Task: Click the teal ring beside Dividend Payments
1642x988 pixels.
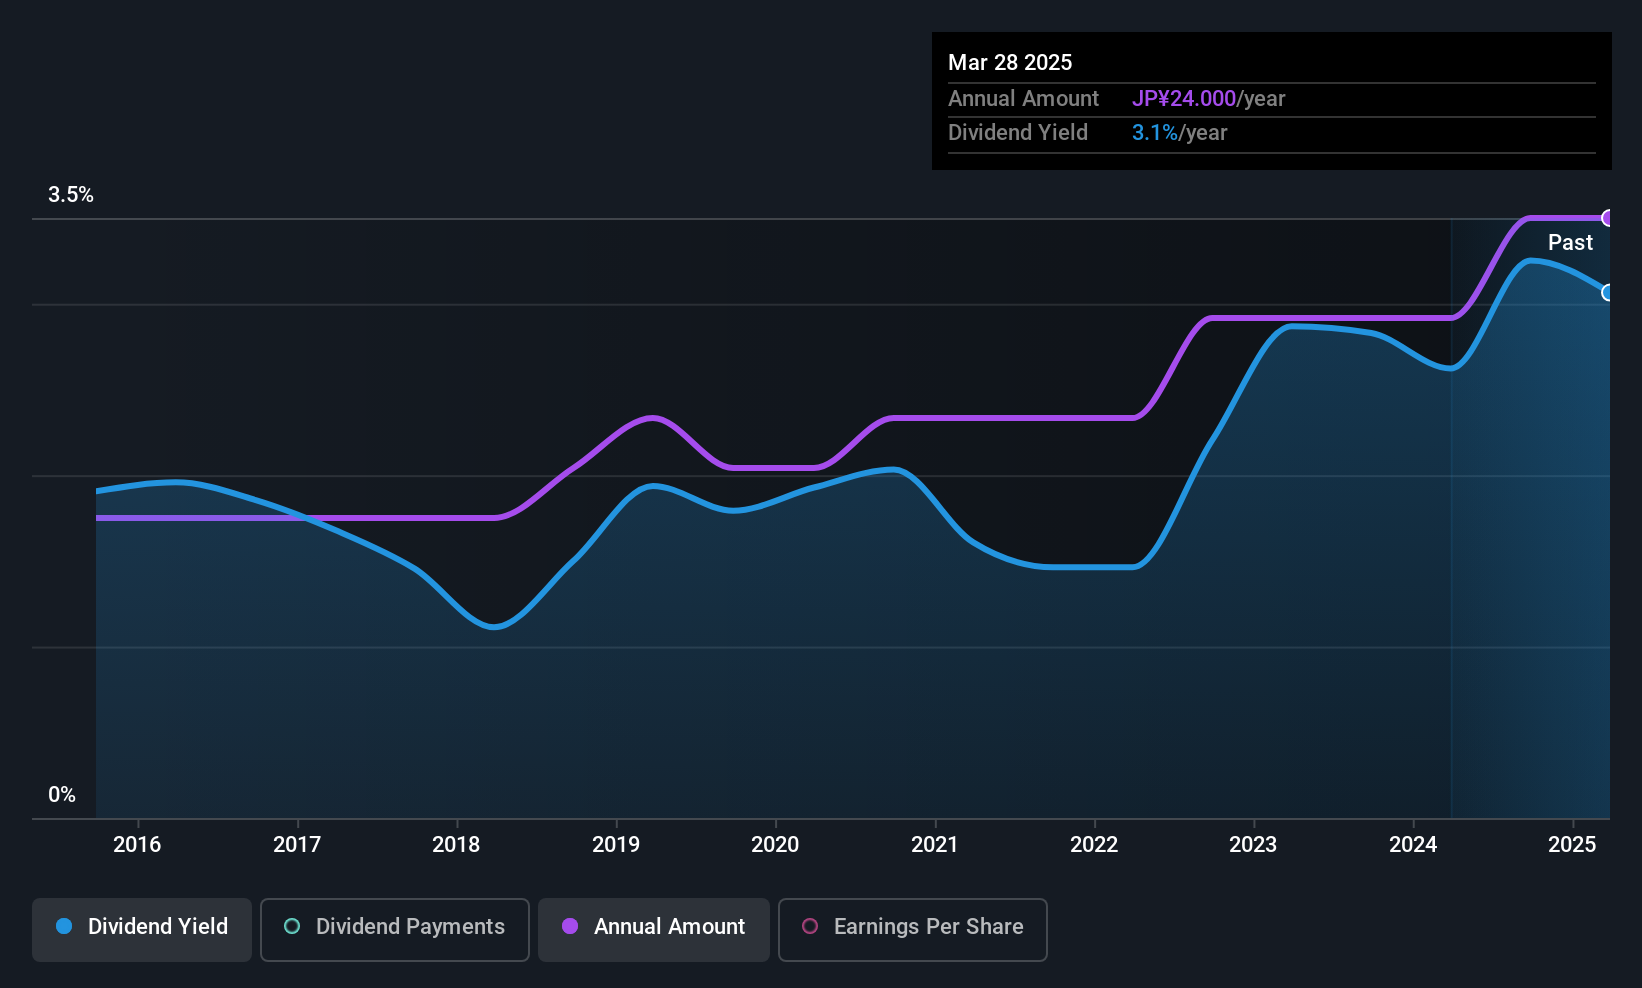Action: [292, 927]
